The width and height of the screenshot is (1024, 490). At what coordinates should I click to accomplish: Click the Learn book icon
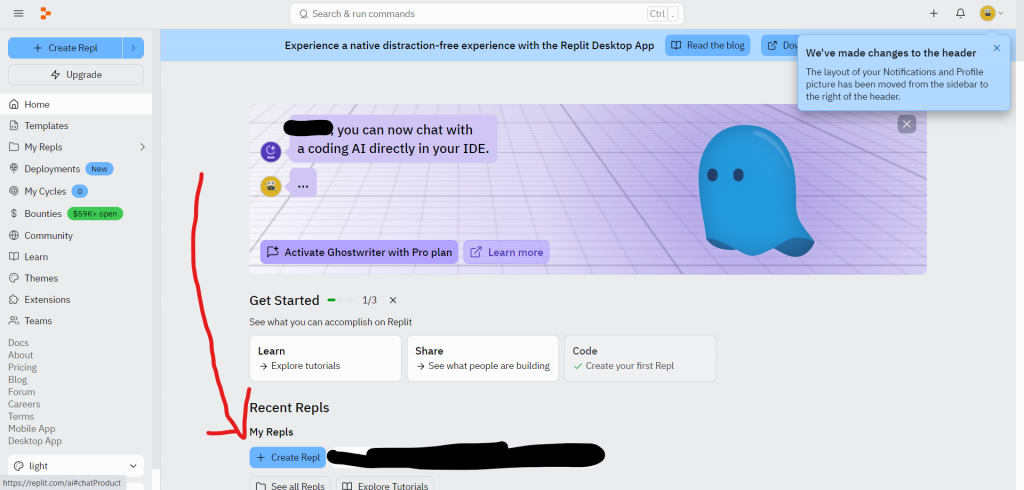(14, 257)
